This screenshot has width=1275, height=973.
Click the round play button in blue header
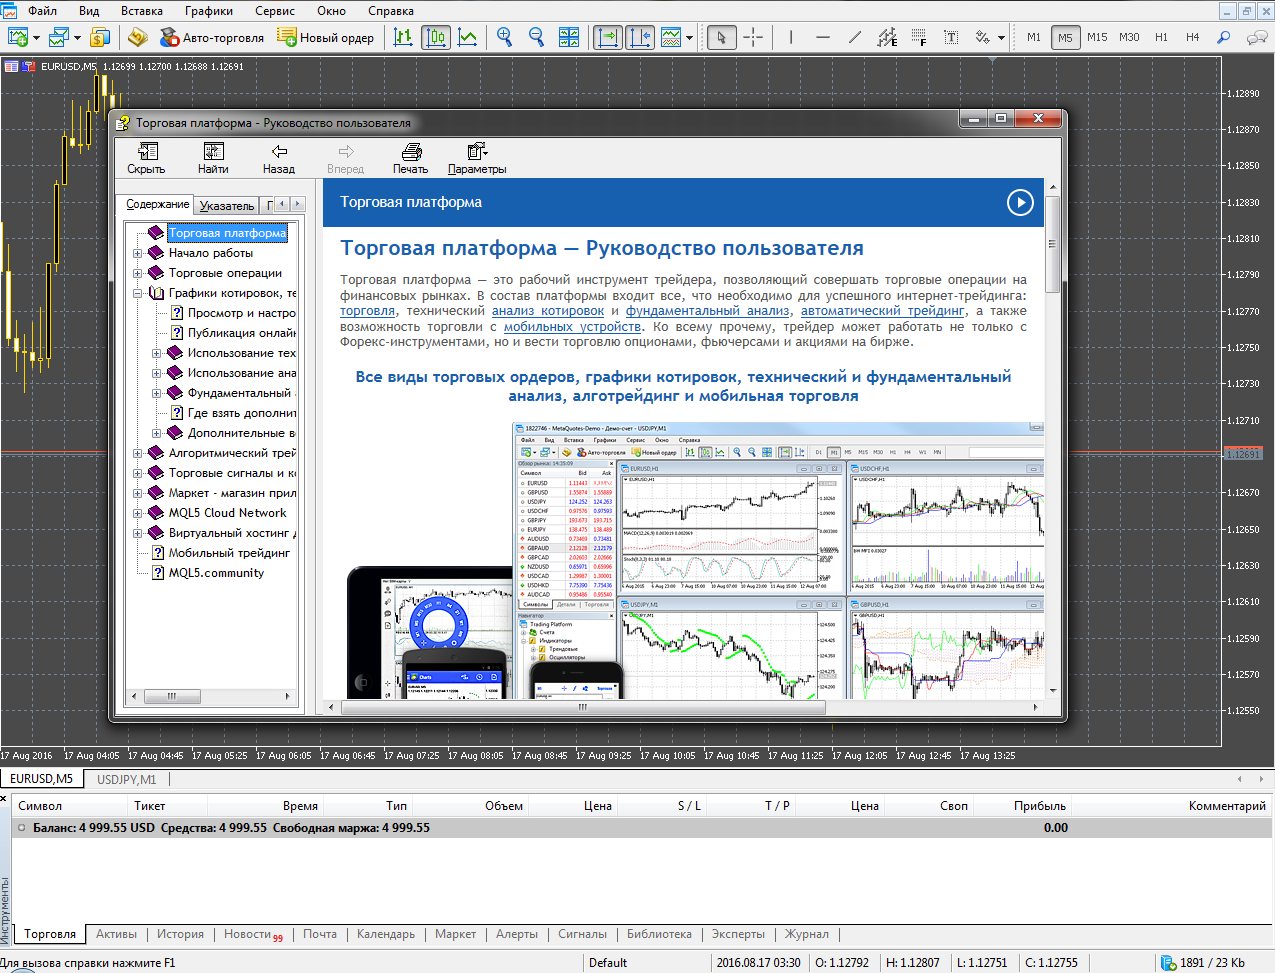[x=1019, y=202]
